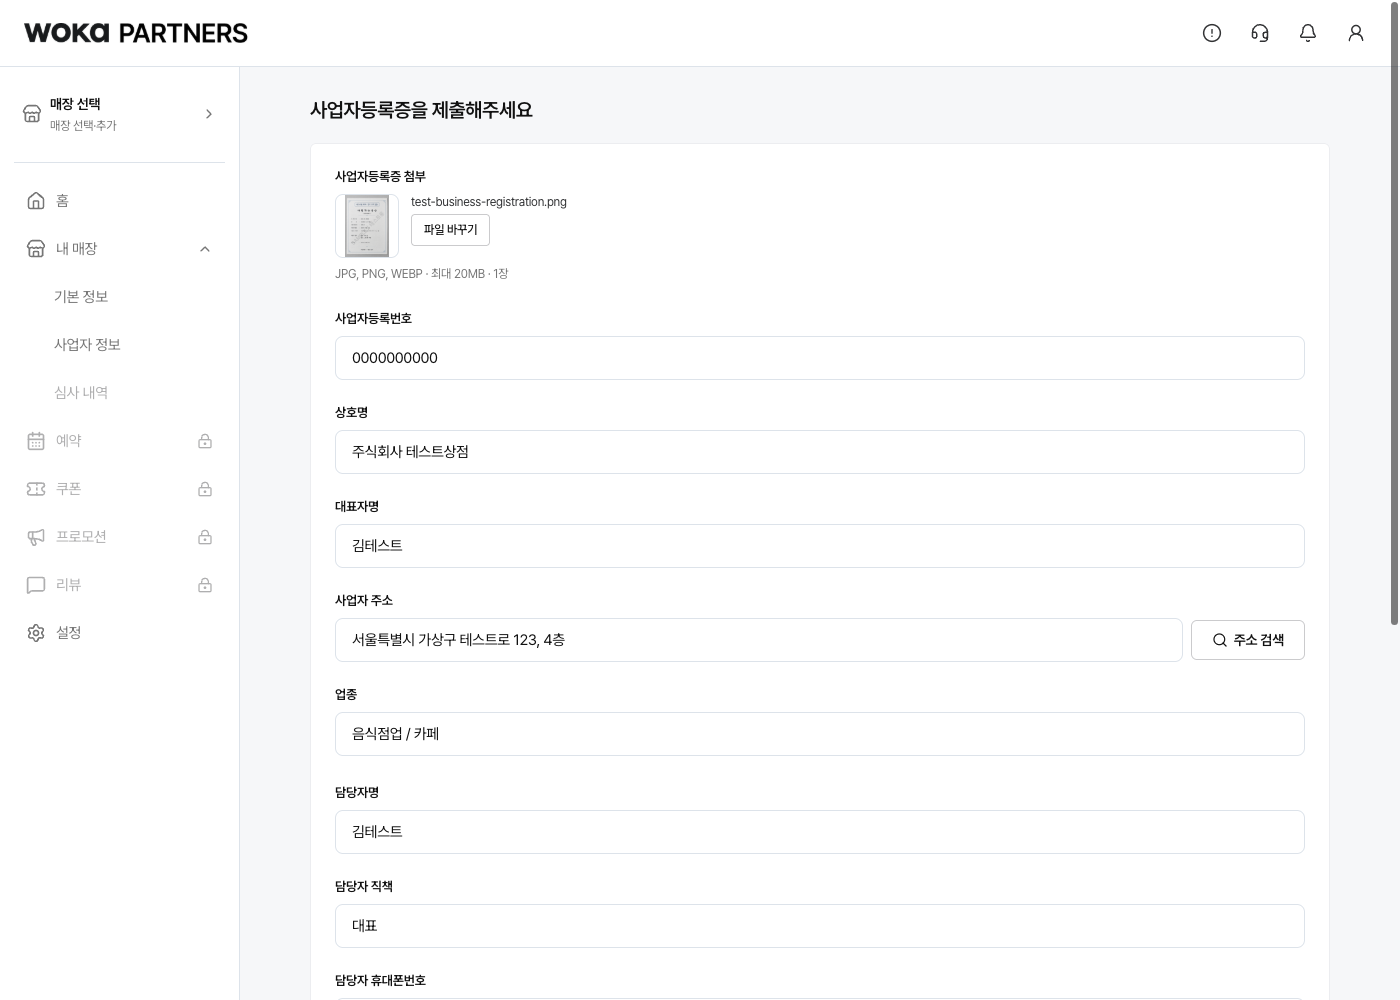
Task: Click the vertical page scrollbar
Action: coord(1394,315)
